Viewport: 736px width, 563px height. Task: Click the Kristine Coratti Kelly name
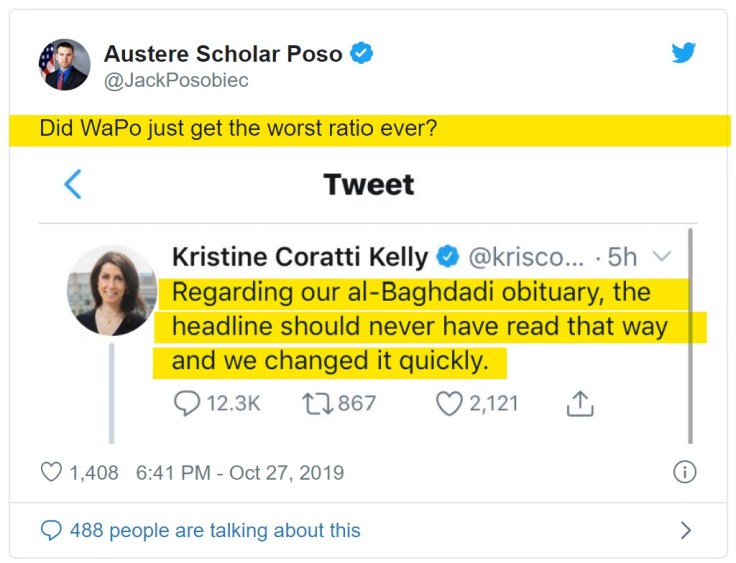[x=299, y=257]
